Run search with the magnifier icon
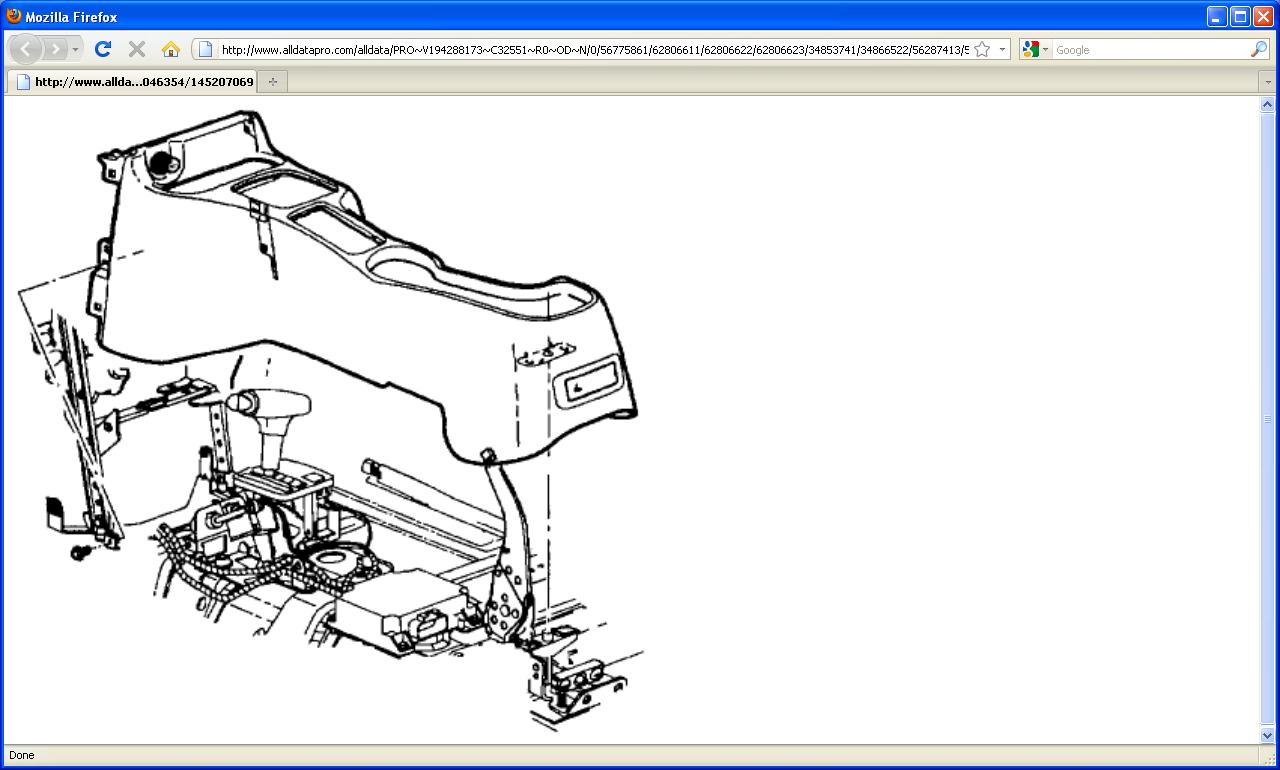Screen dimensions: 1280x770 1258,49
